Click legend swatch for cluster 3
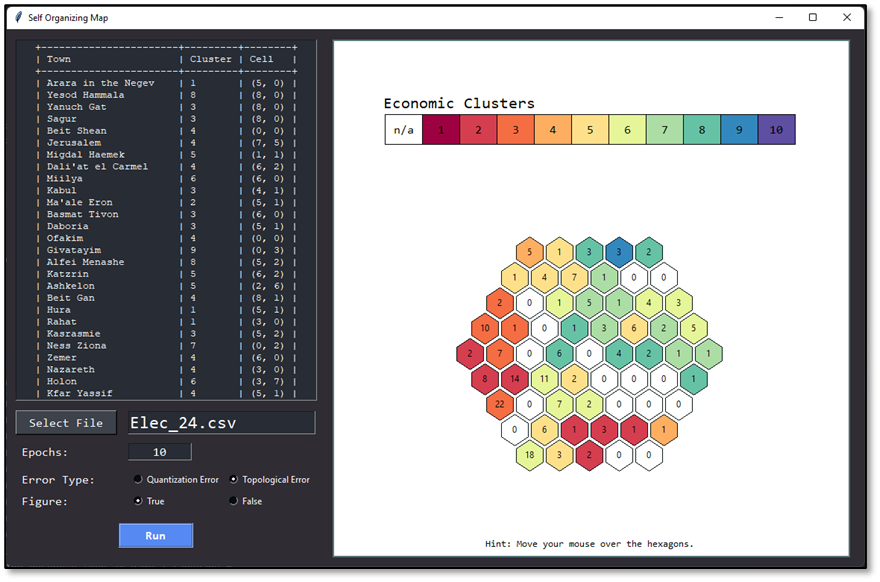This screenshot has height=582, width=880. coord(515,130)
